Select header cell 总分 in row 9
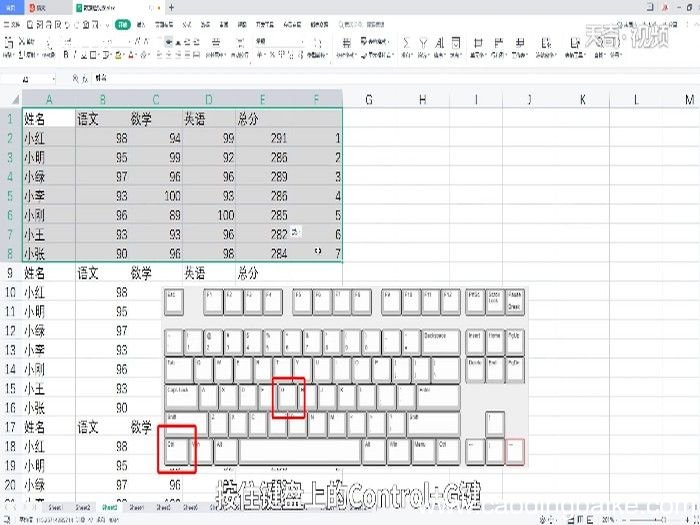Viewport: 700px width, 525px height. pos(262,273)
